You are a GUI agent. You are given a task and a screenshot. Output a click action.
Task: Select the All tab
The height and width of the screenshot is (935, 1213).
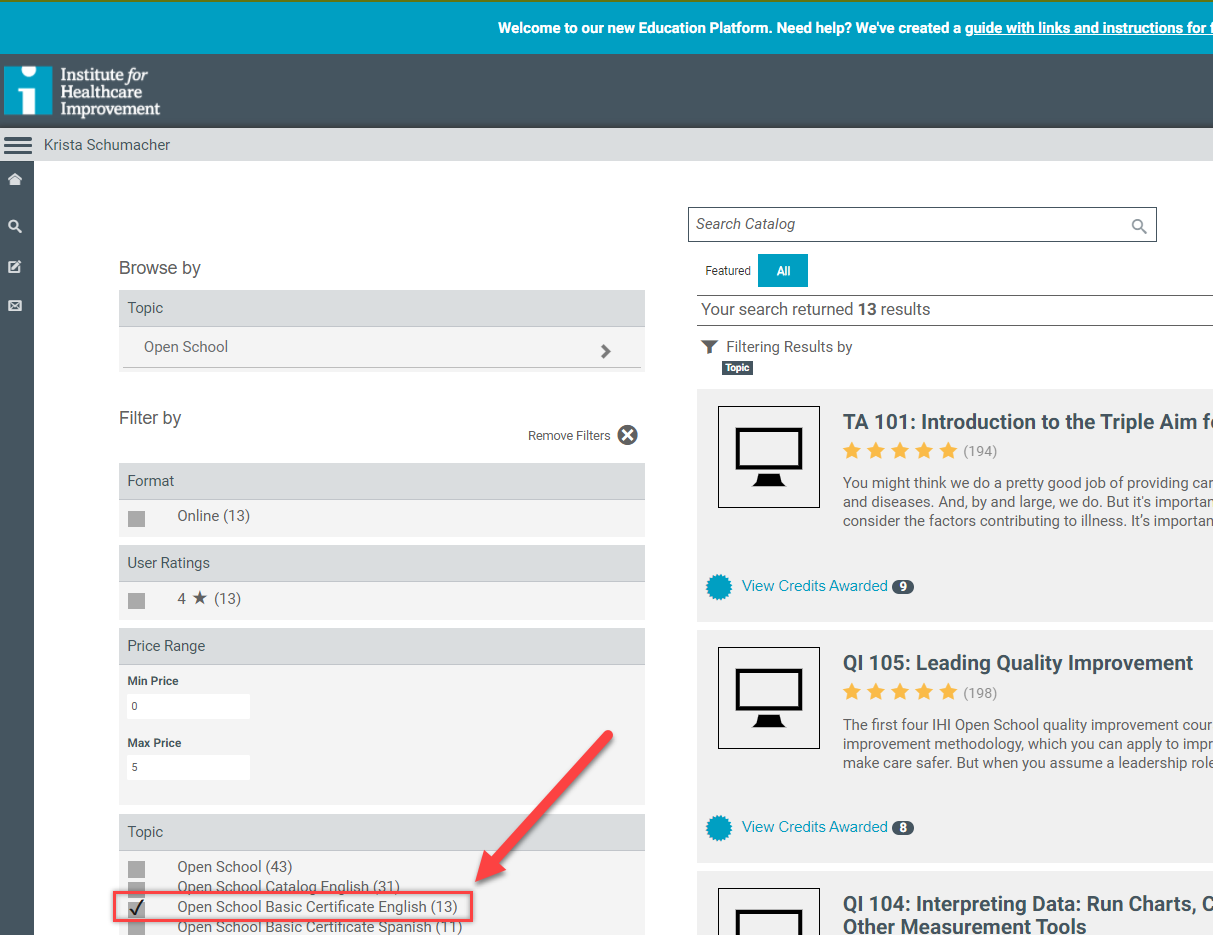(783, 271)
